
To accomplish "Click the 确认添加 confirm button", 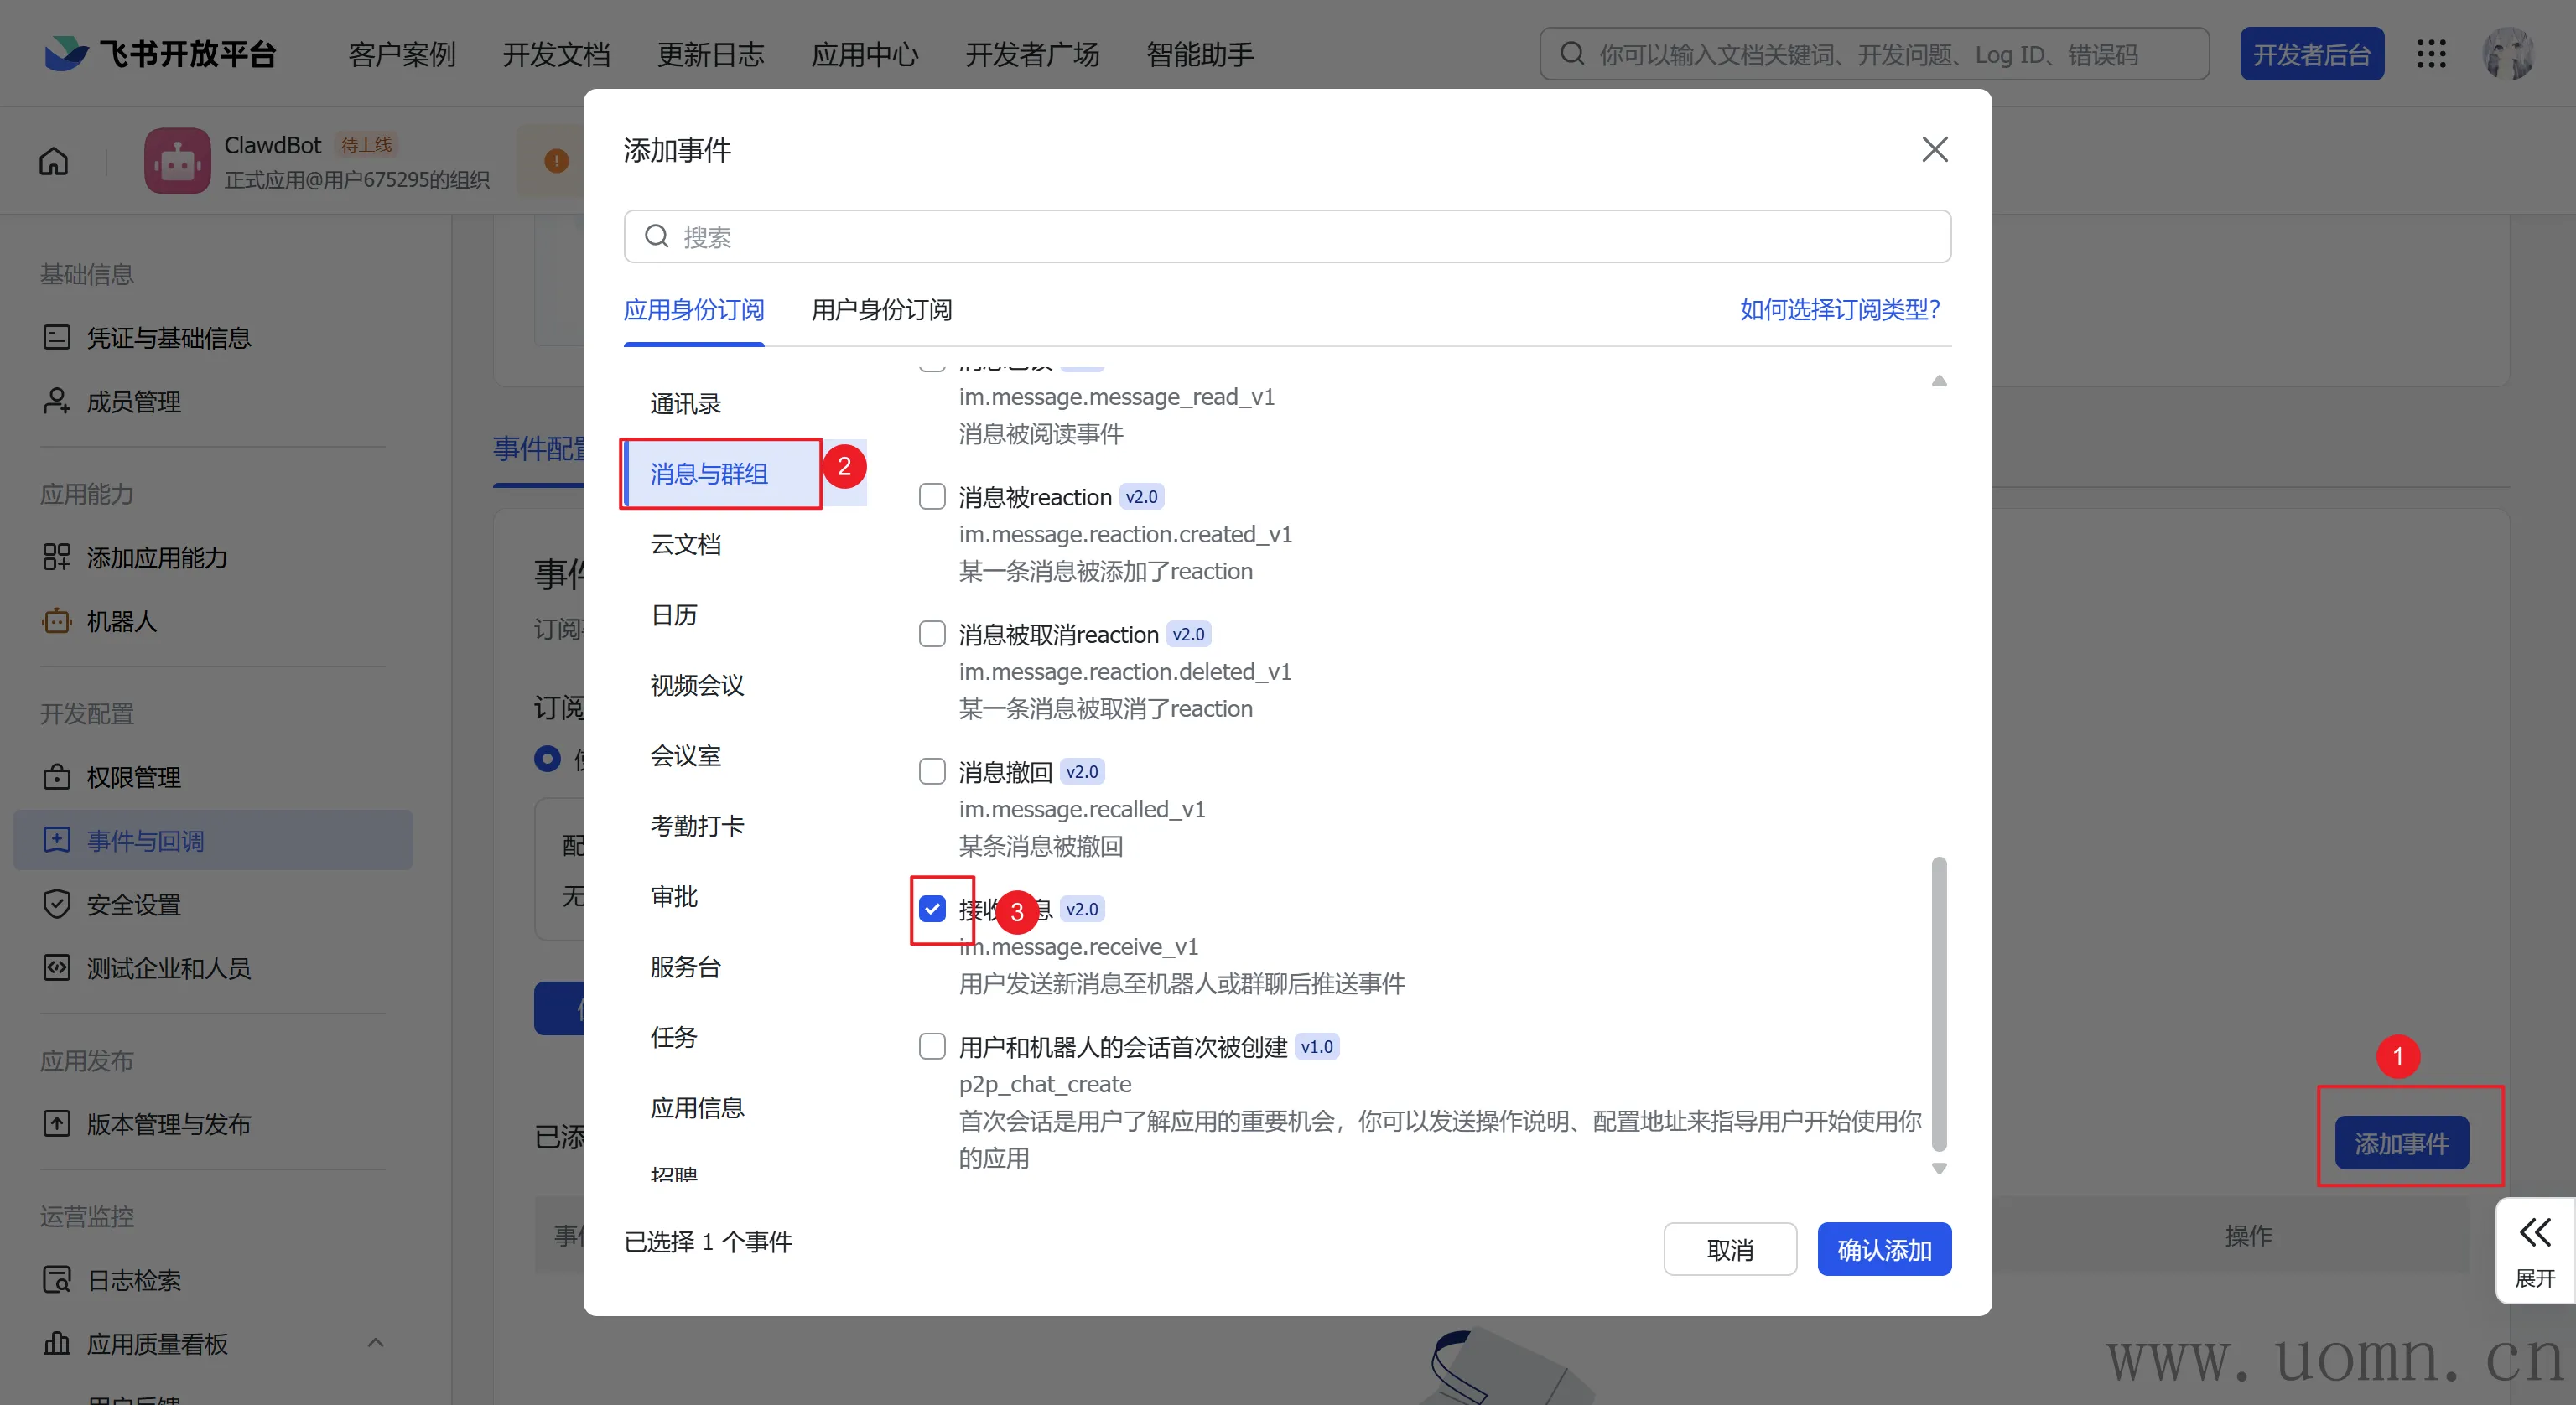I will click(x=1883, y=1250).
